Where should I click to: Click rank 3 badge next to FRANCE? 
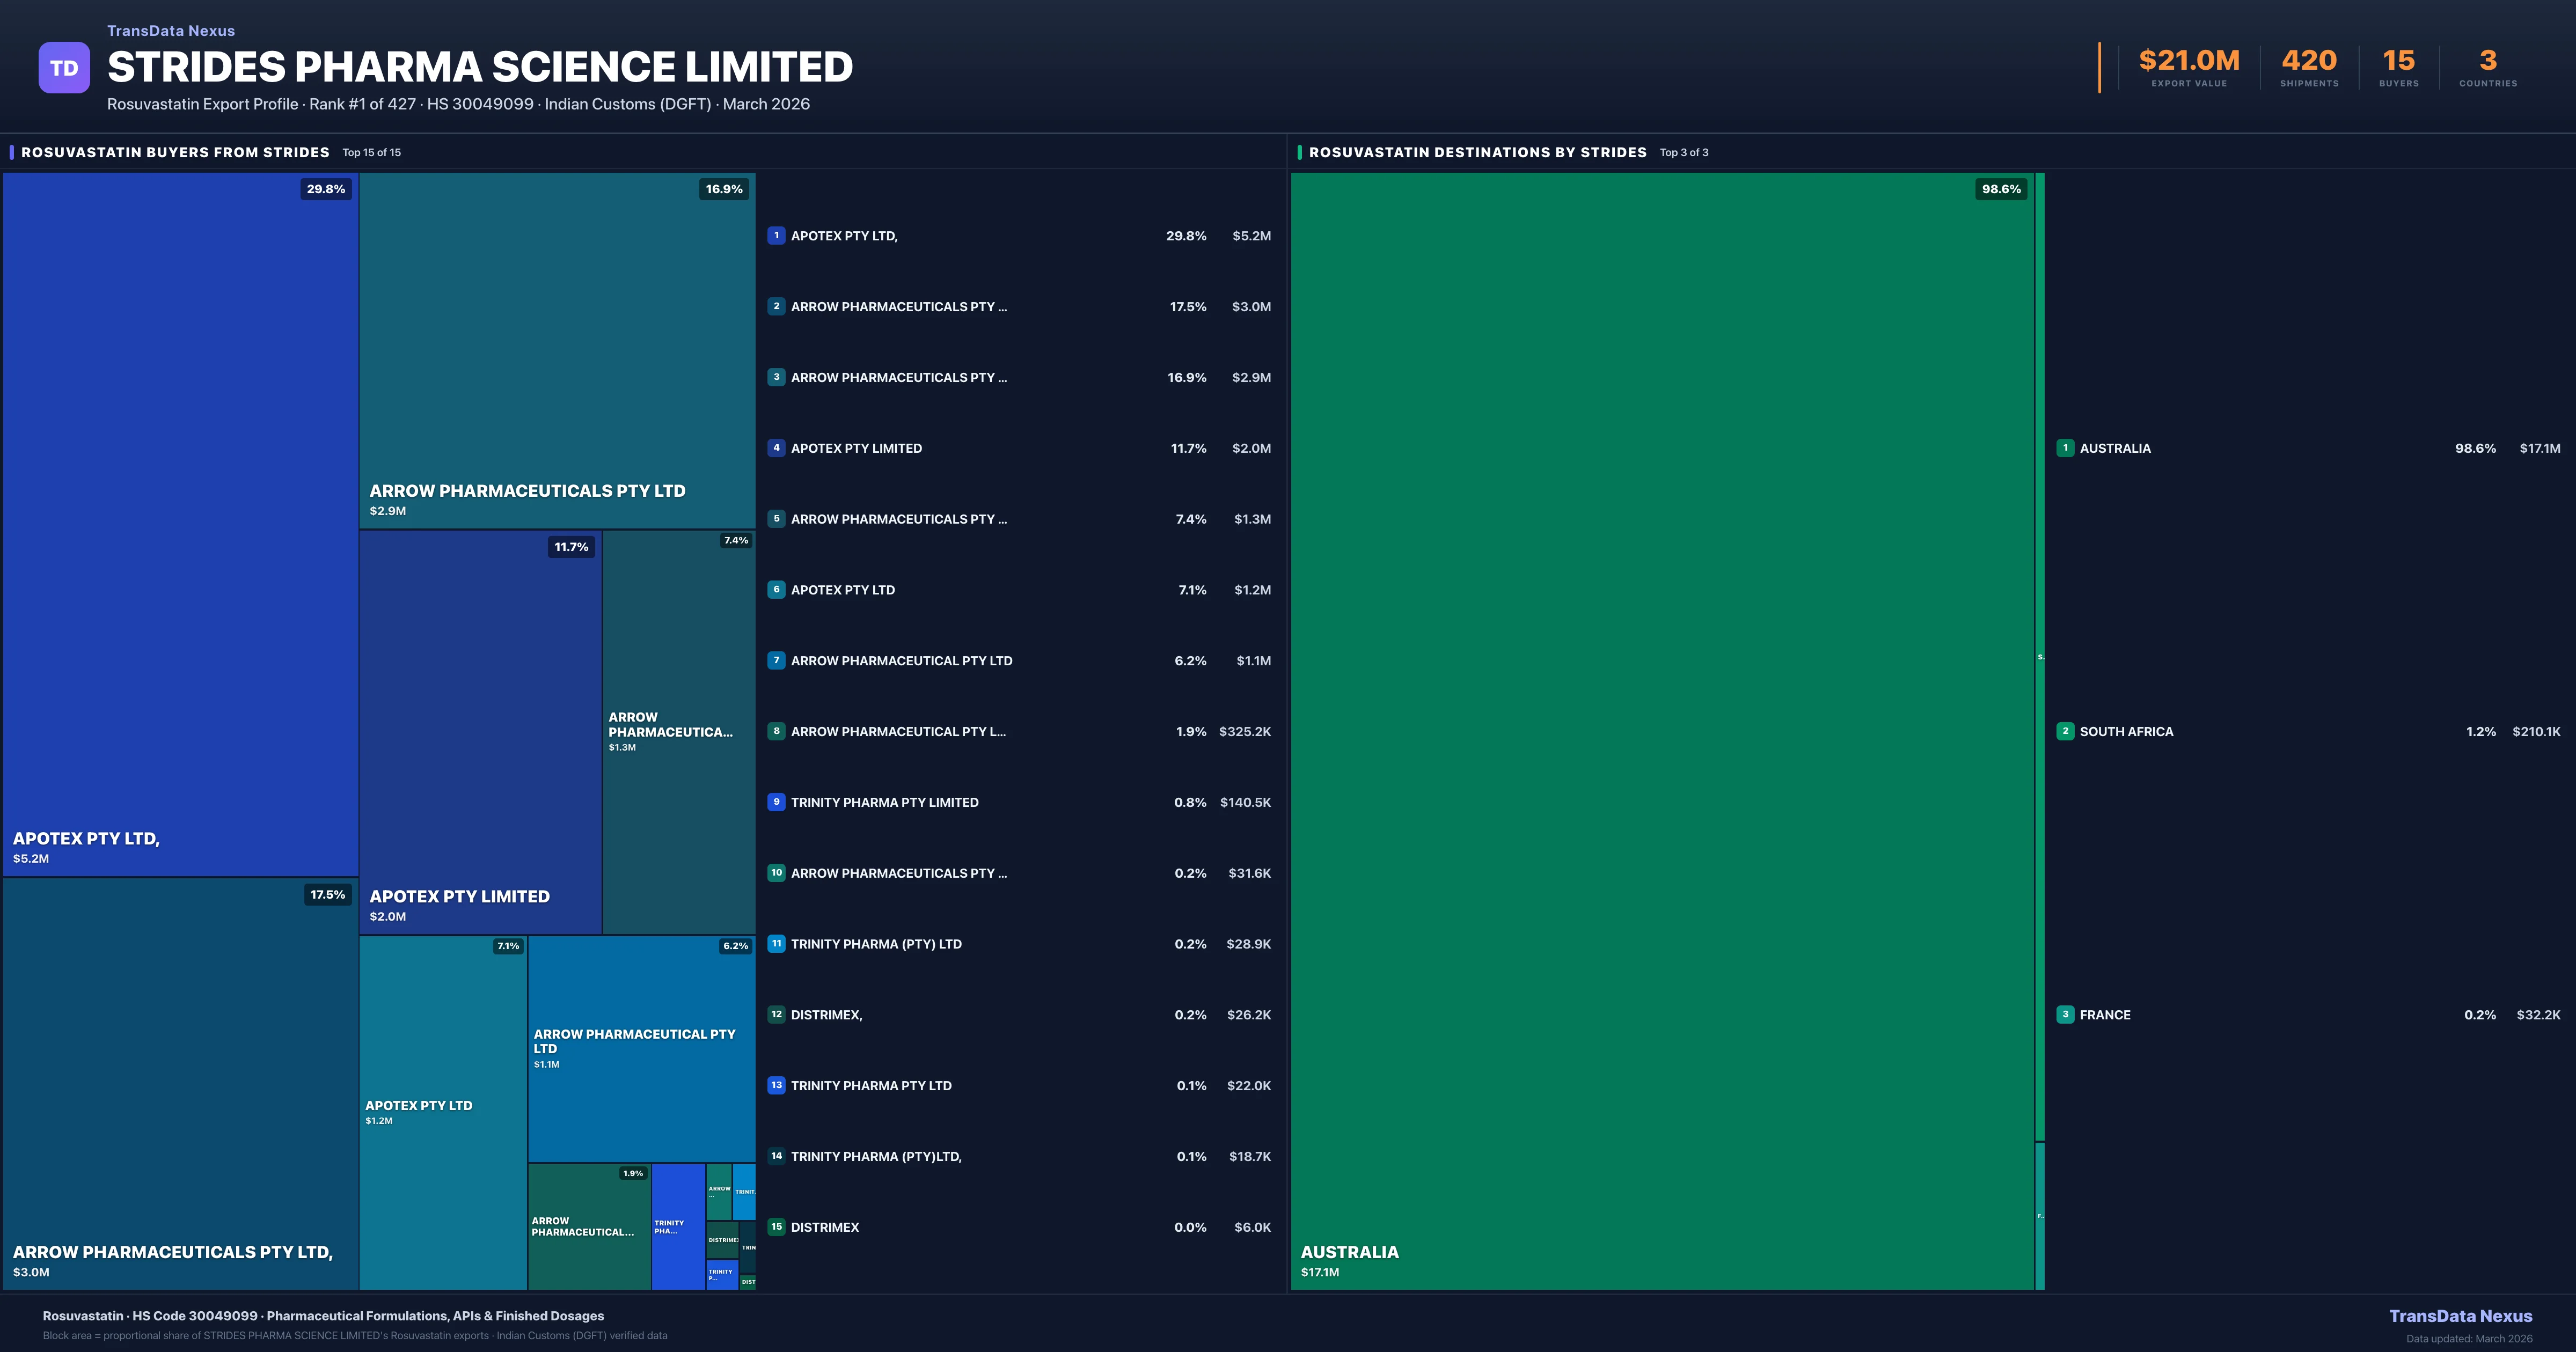pos(2065,1014)
